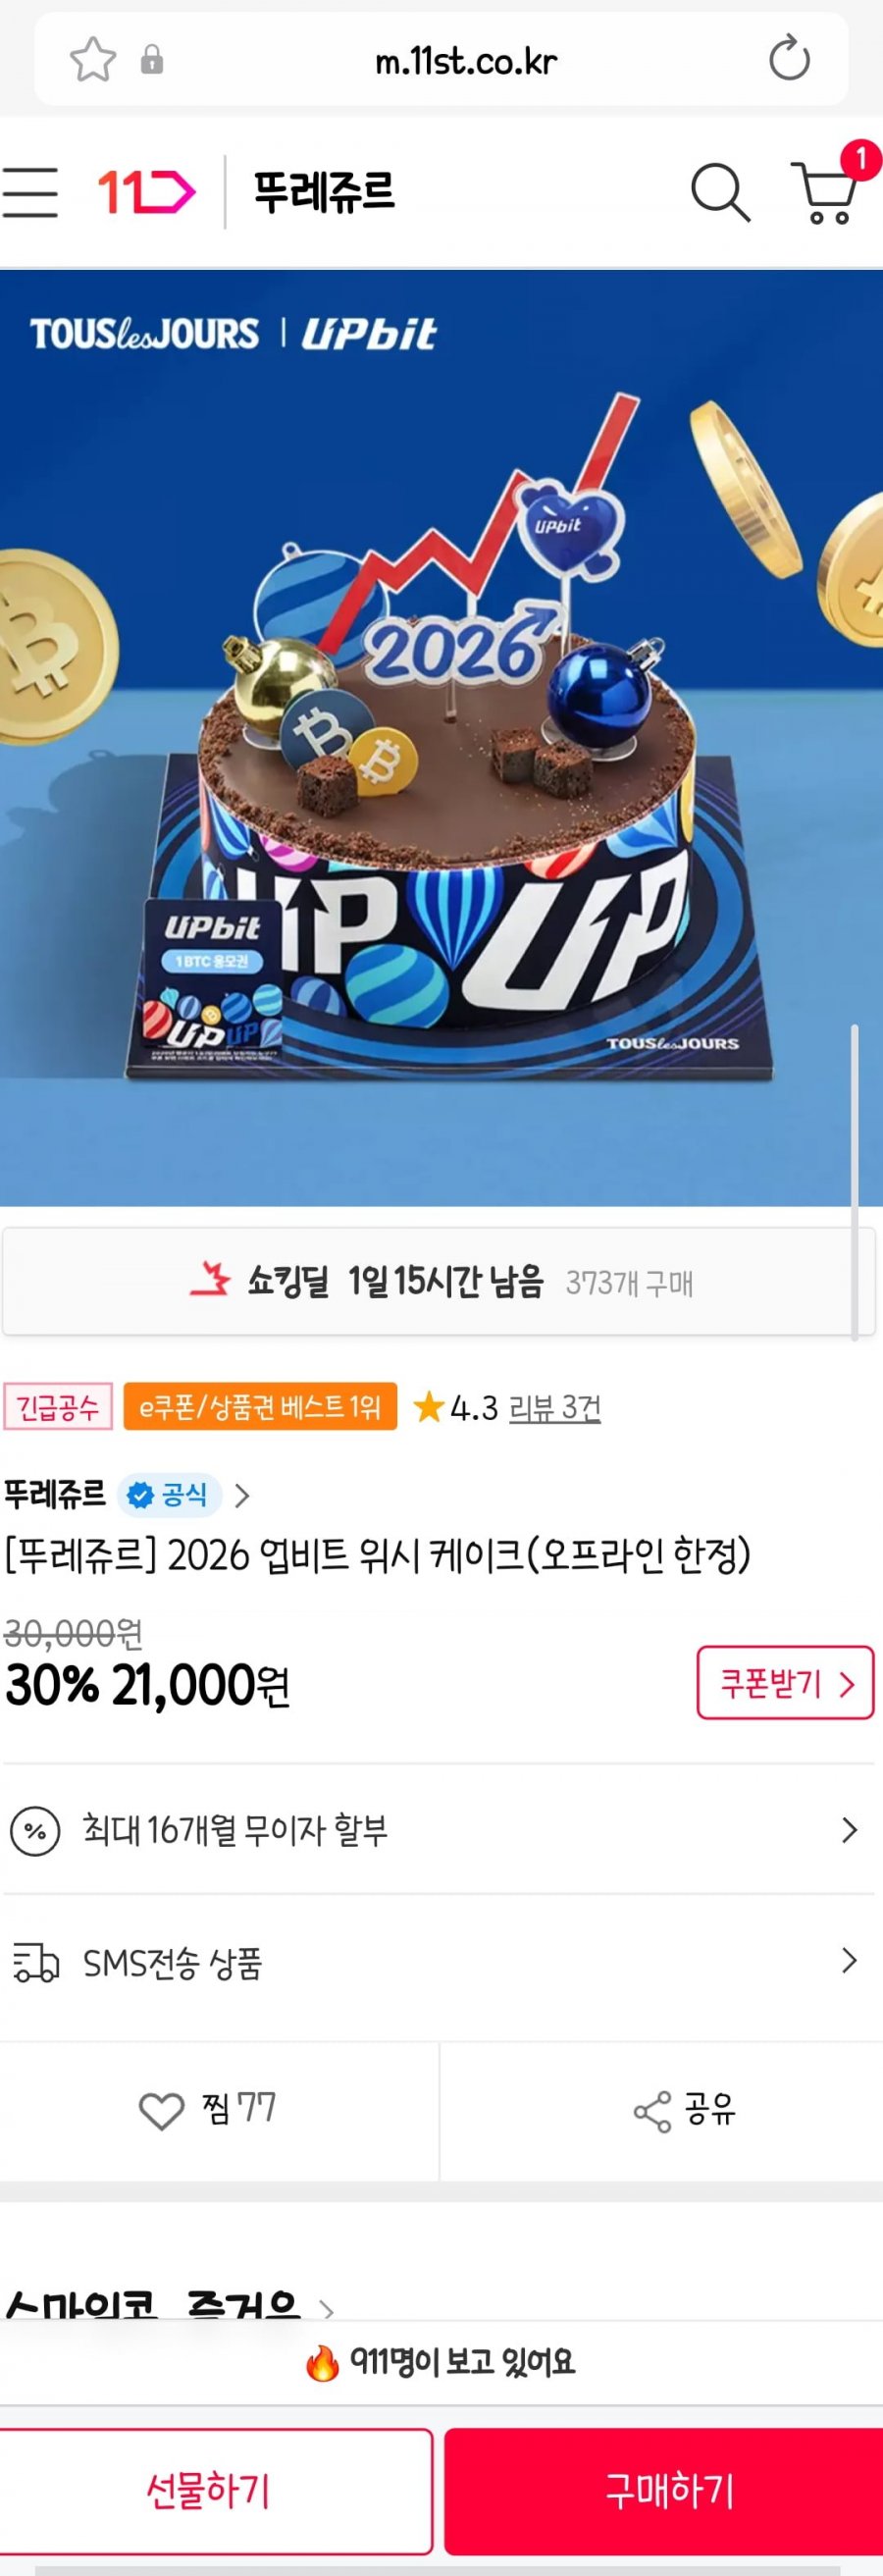Open the shopping cart icon

coord(826,192)
